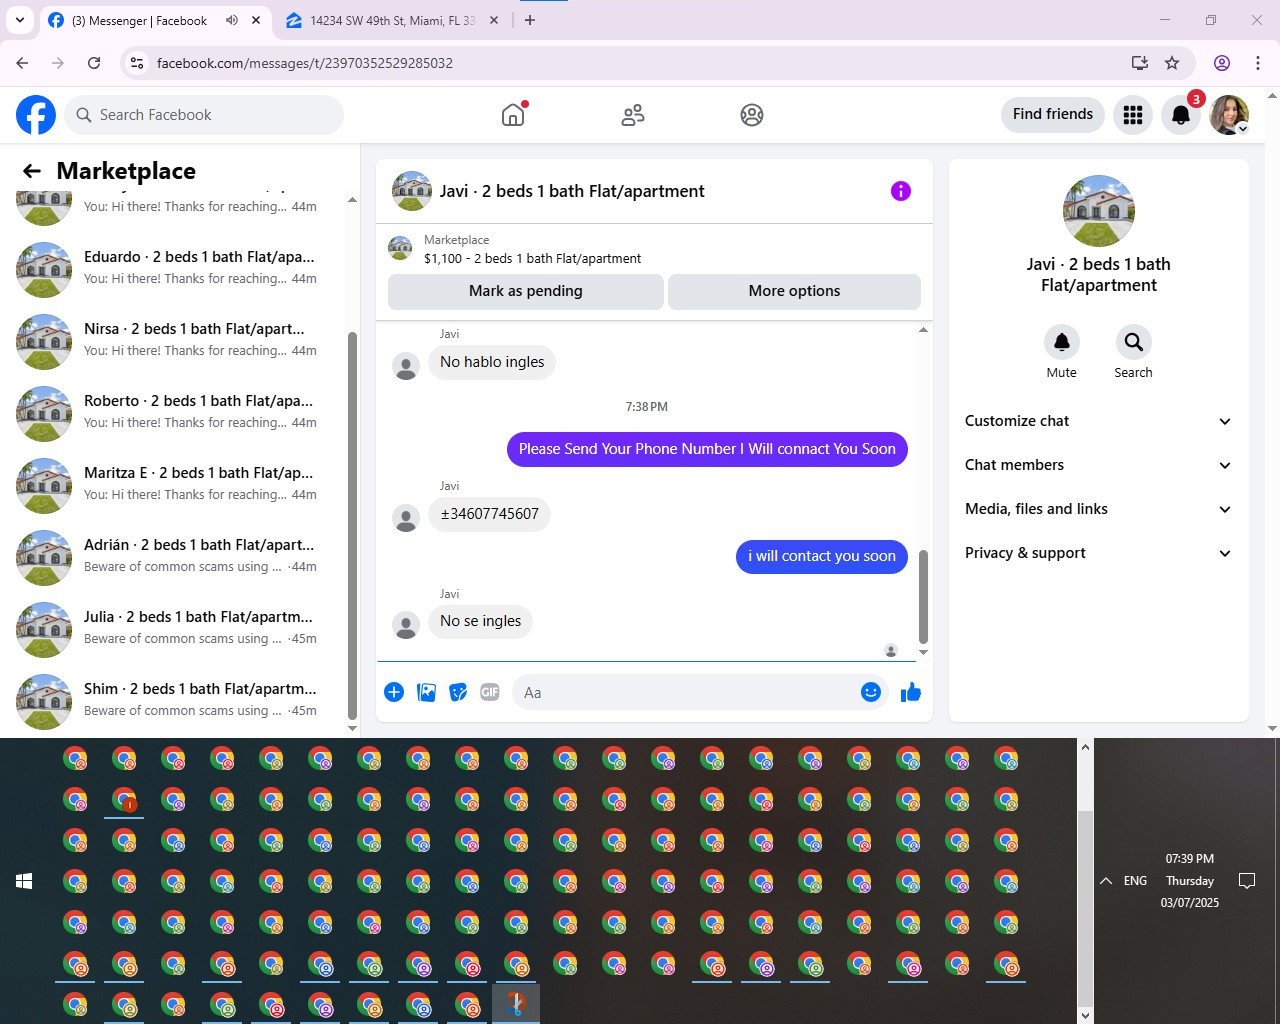Open the emoji picker

point(871,692)
